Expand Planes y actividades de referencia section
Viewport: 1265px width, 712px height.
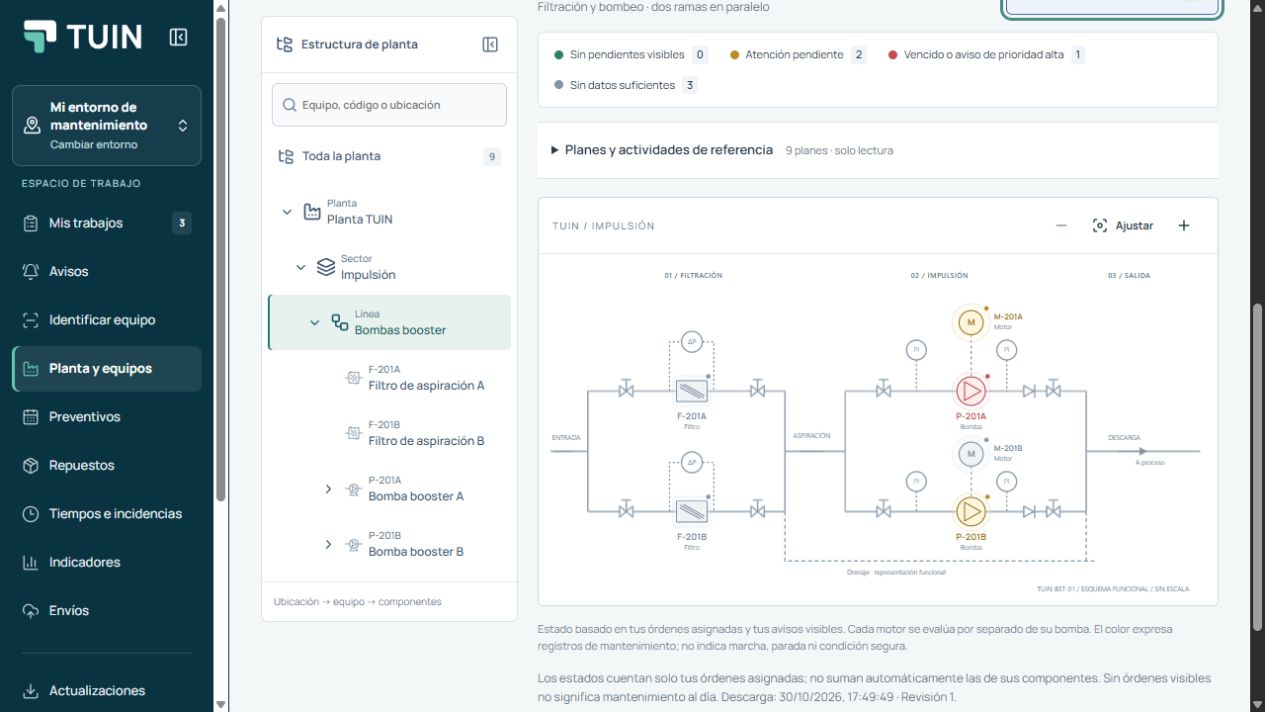878,150
